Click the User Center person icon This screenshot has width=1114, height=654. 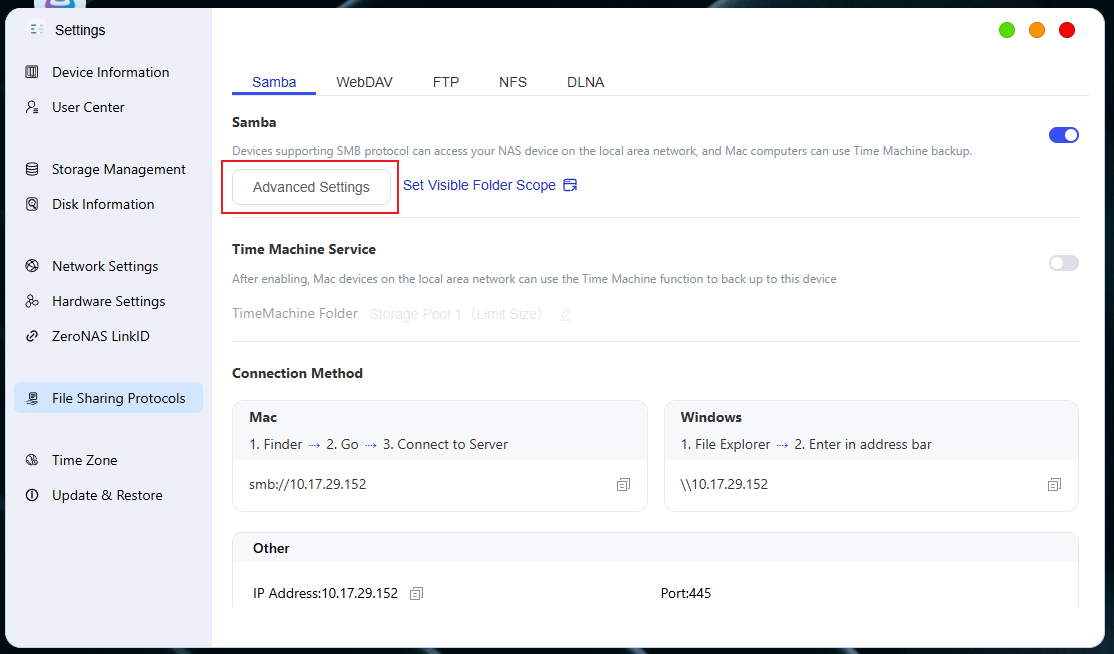[x=32, y=107]
